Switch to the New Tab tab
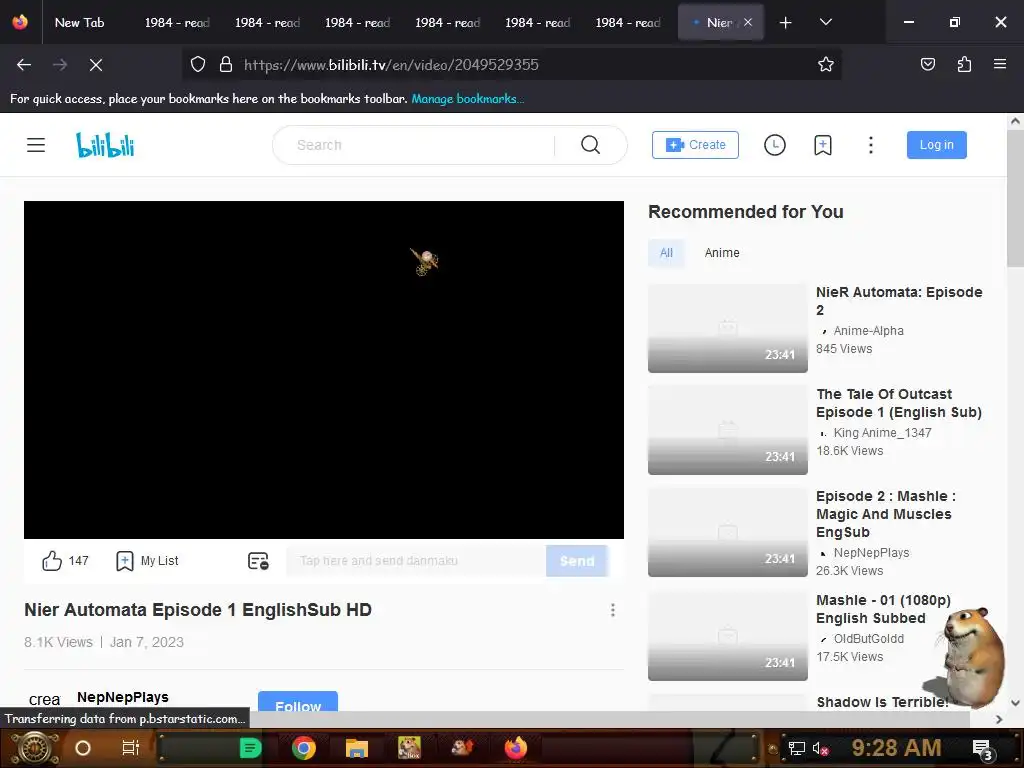Screen dimensions: 1024x768 coord(79,22)
